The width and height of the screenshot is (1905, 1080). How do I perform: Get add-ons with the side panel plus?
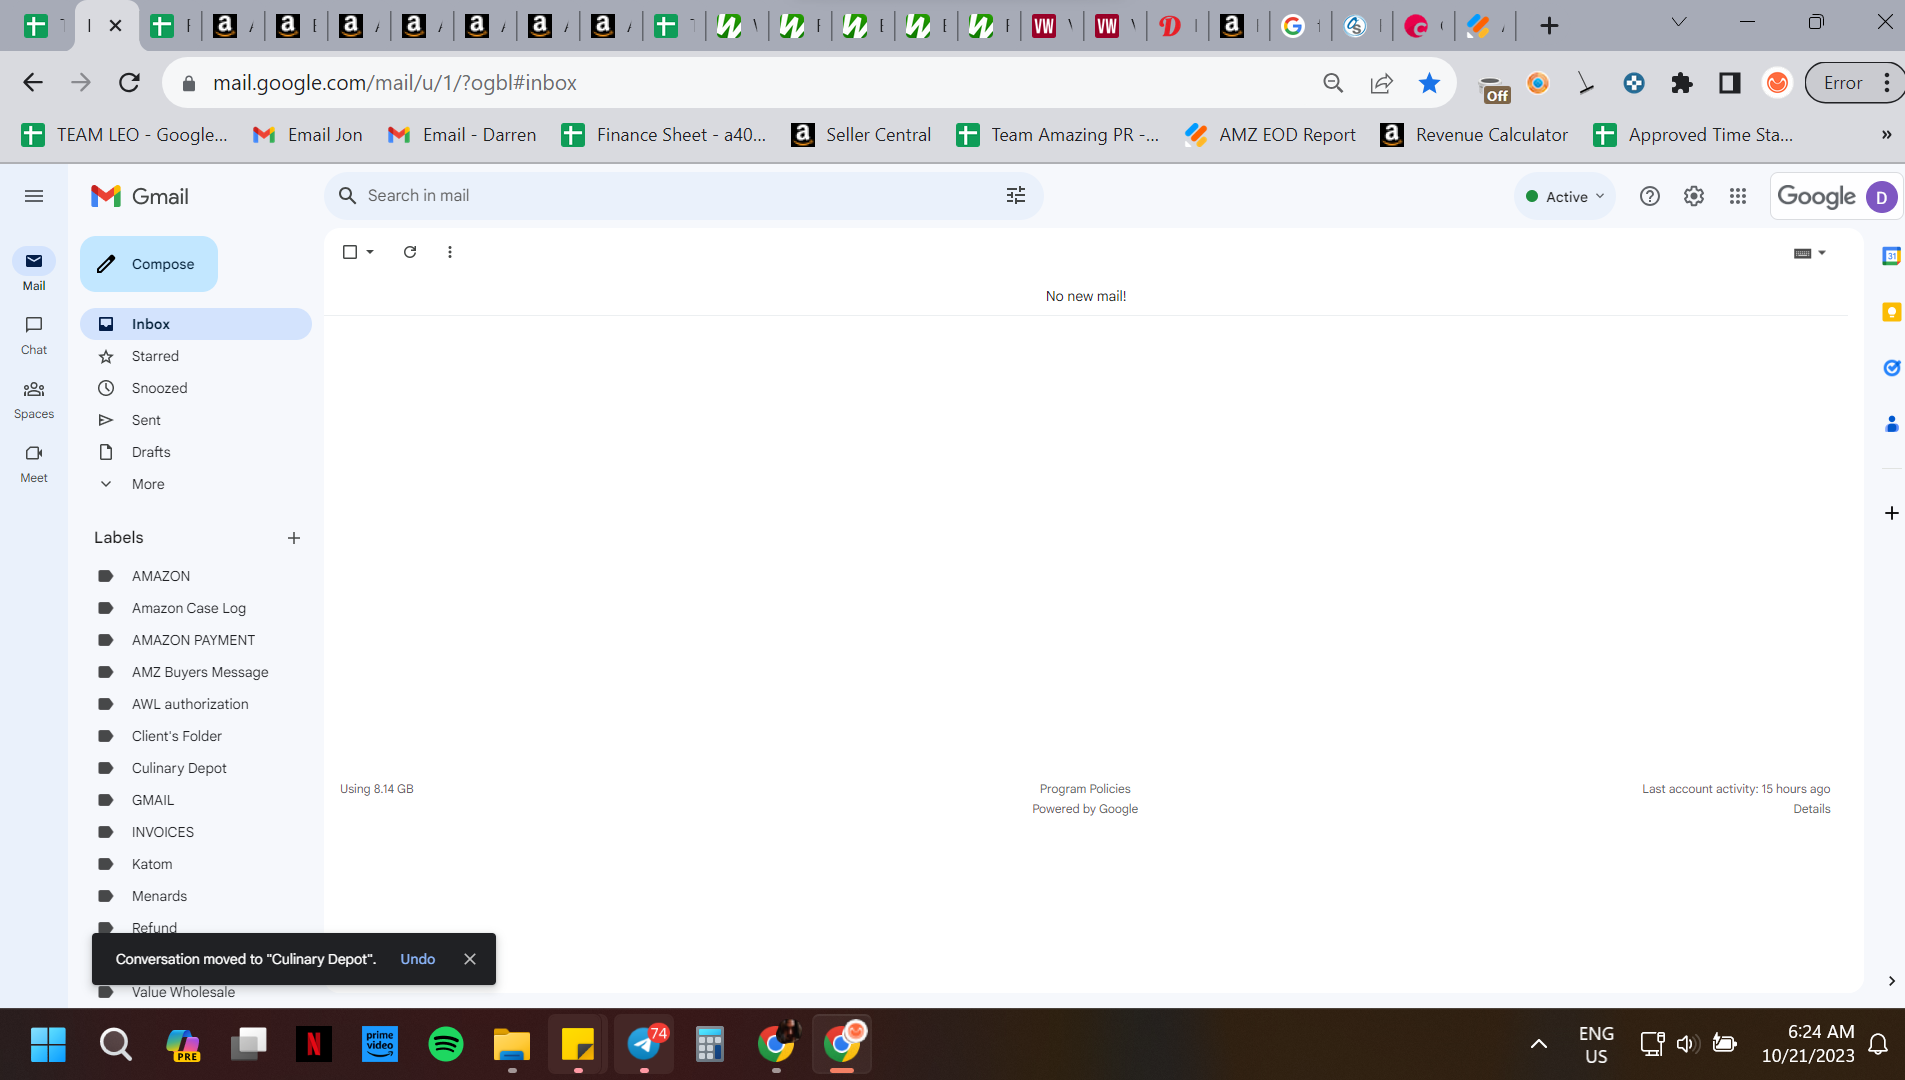coord(1891,513)
